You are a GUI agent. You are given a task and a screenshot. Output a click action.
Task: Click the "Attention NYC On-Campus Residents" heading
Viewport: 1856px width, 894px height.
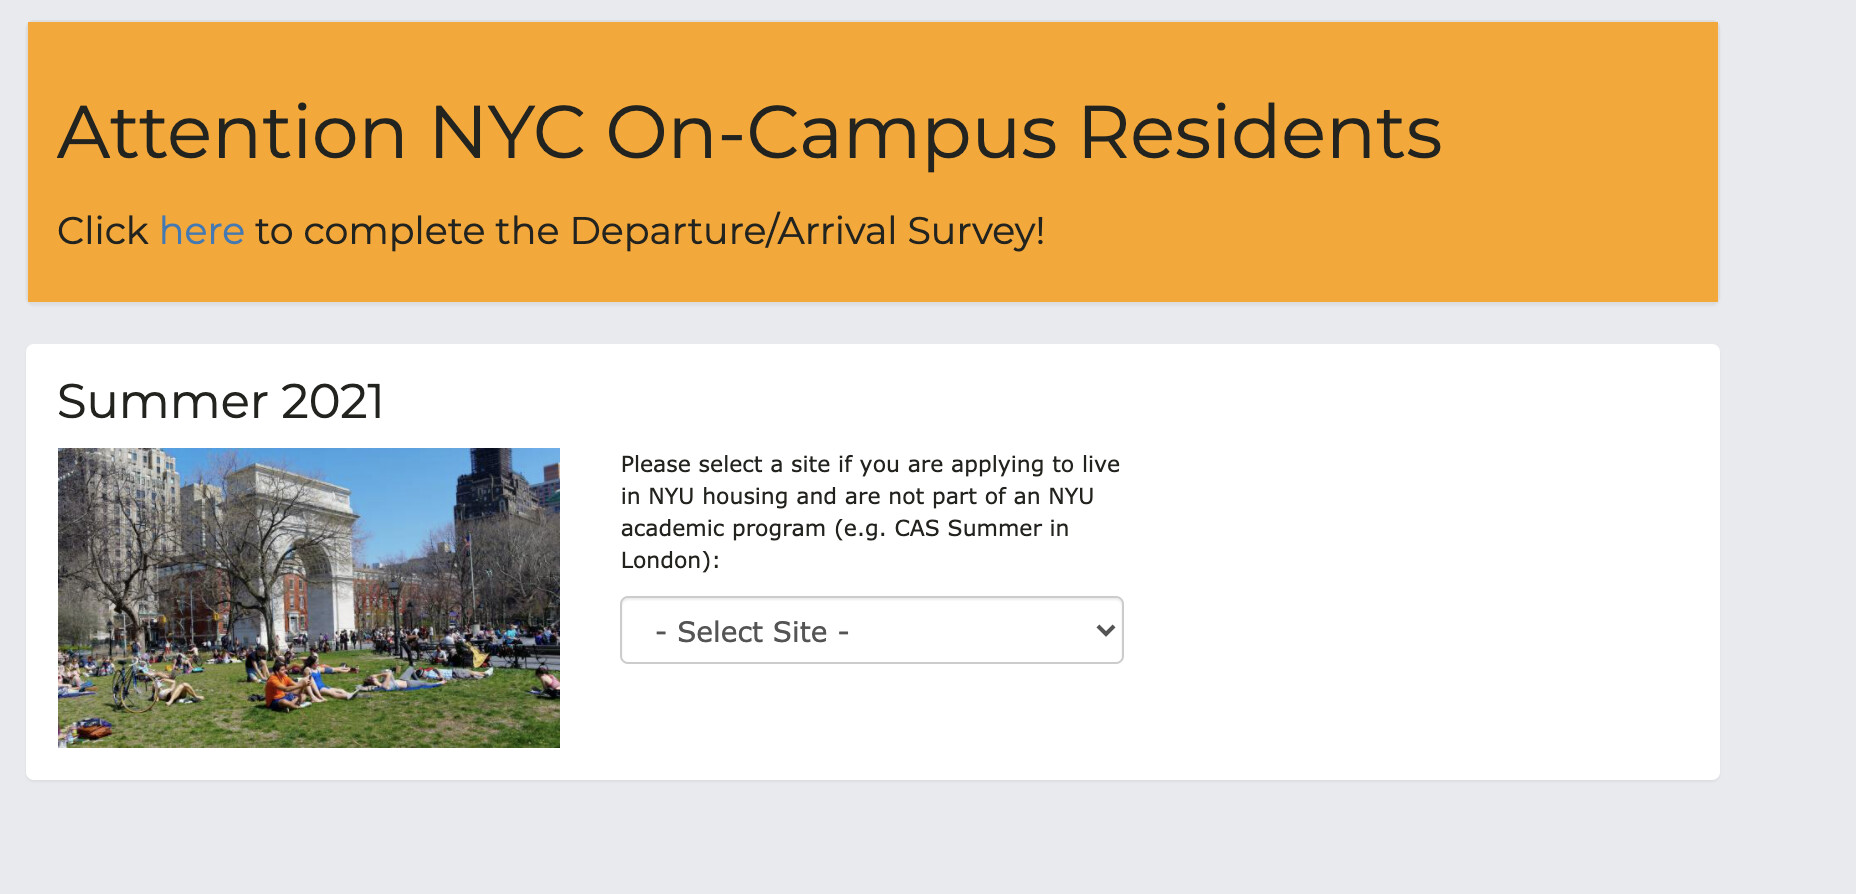point(749,132)
